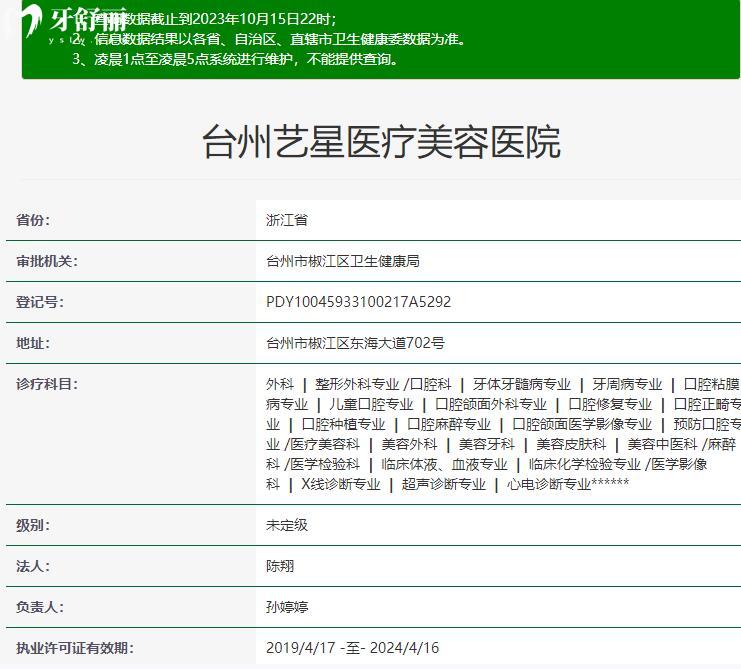Click 超声诊断专业 entry
Image resolution: width=741 pixels, height=669 pixels.
444,484
